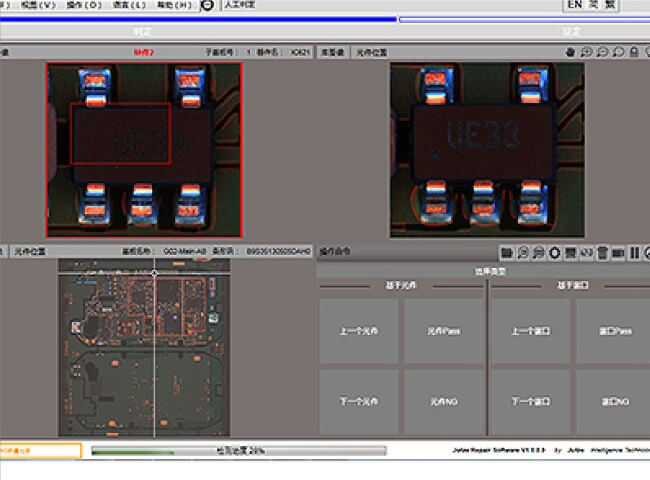Open the 操作(O) menu
Screen dimensions: 650x480
coord(83,5)
